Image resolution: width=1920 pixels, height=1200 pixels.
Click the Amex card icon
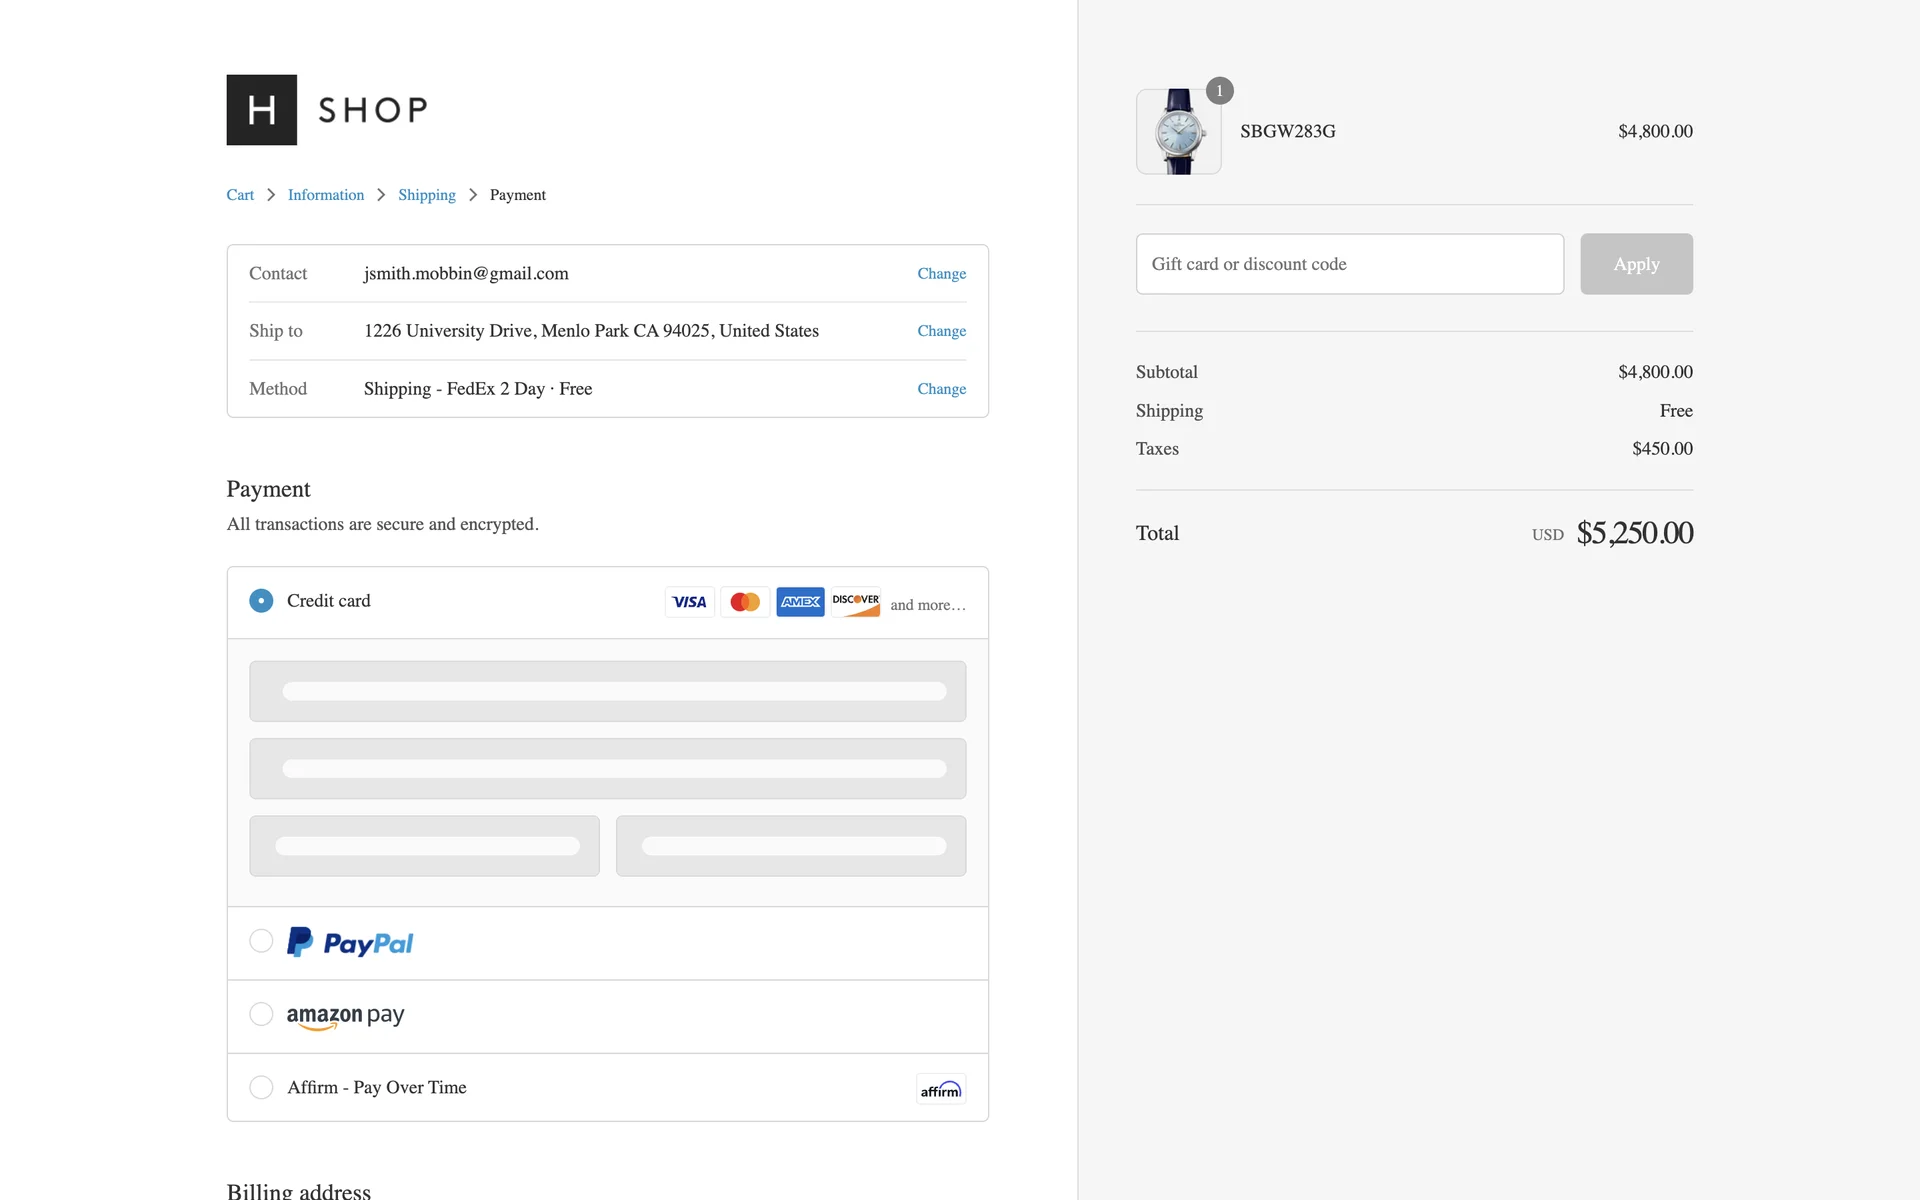800,602
